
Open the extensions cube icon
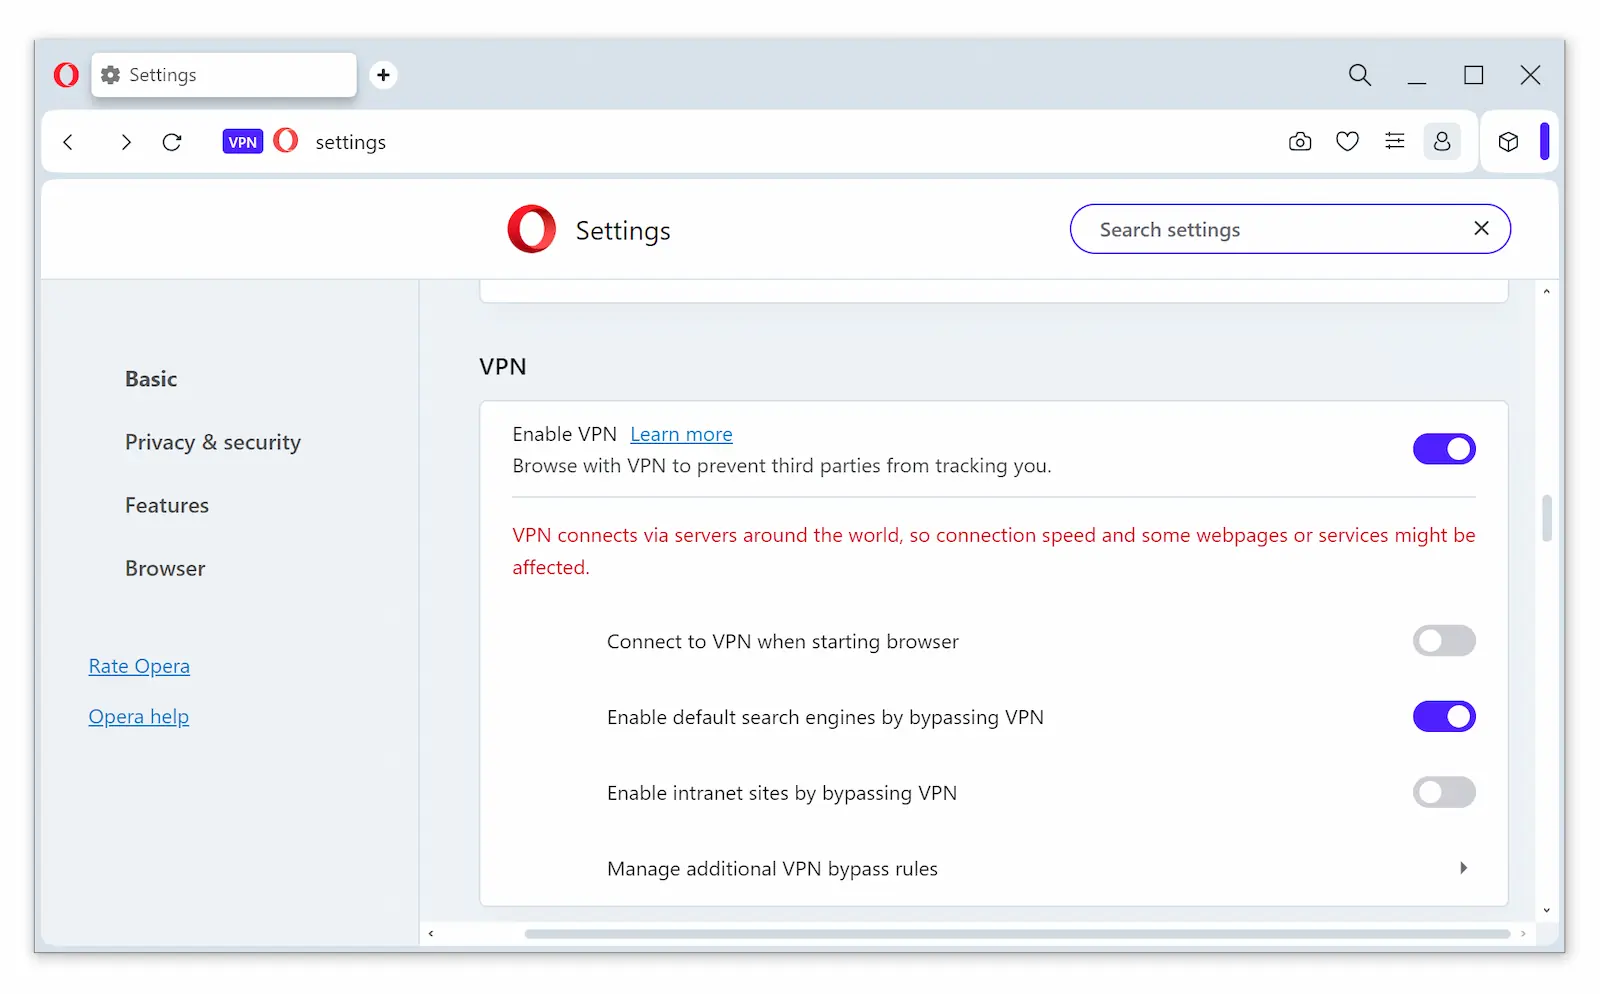pyautogui.click(x=1508, y=142)
